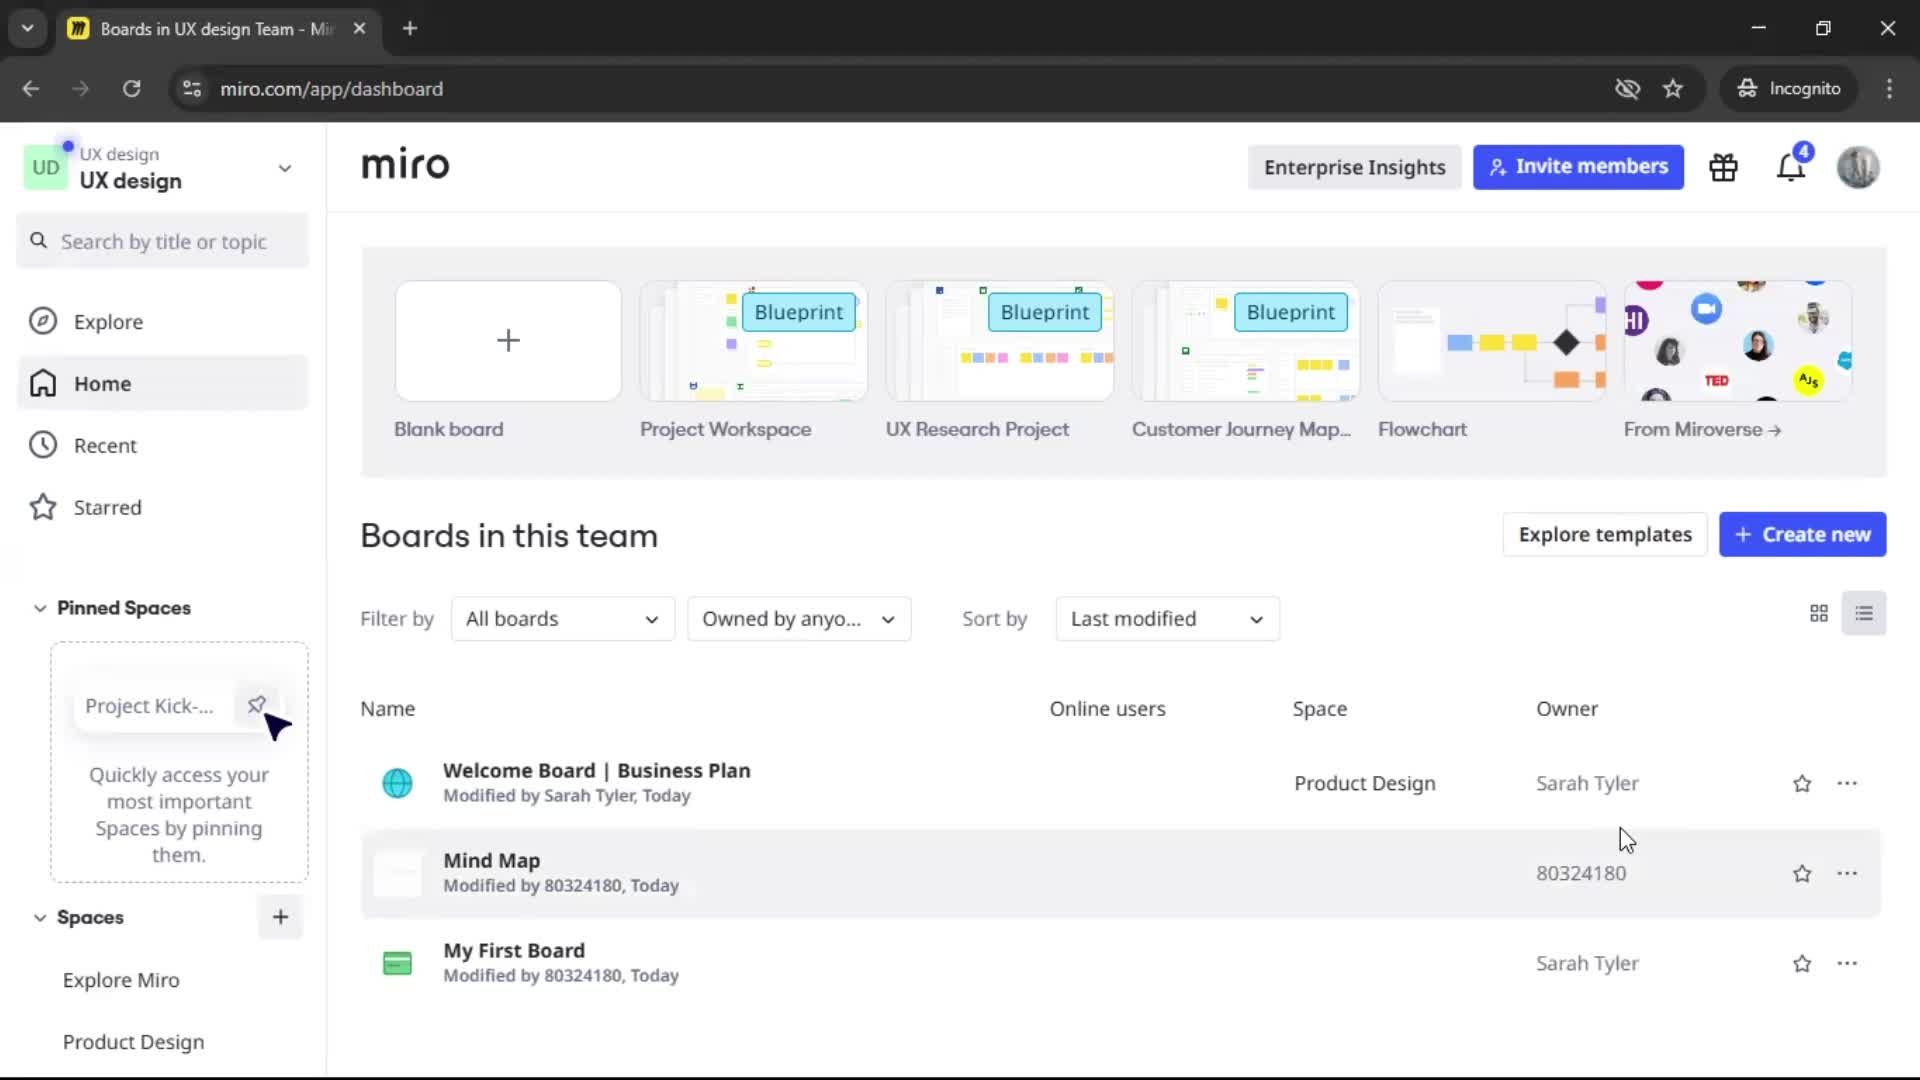Click the Search by title or topic field
1920x1080 pixels.
163,241
